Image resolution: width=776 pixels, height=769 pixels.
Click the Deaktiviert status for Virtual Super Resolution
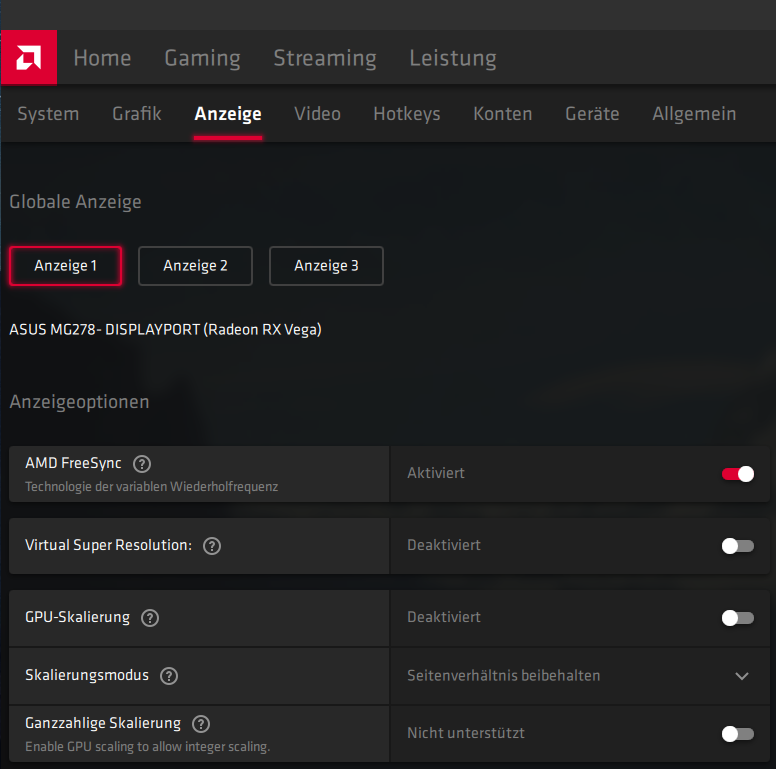tap(443, 545)
